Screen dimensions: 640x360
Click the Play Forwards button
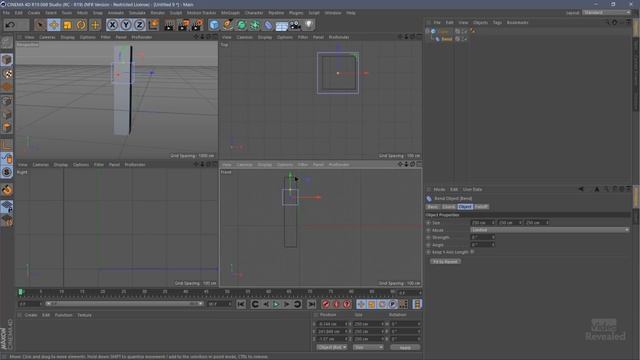coord(276,304)
